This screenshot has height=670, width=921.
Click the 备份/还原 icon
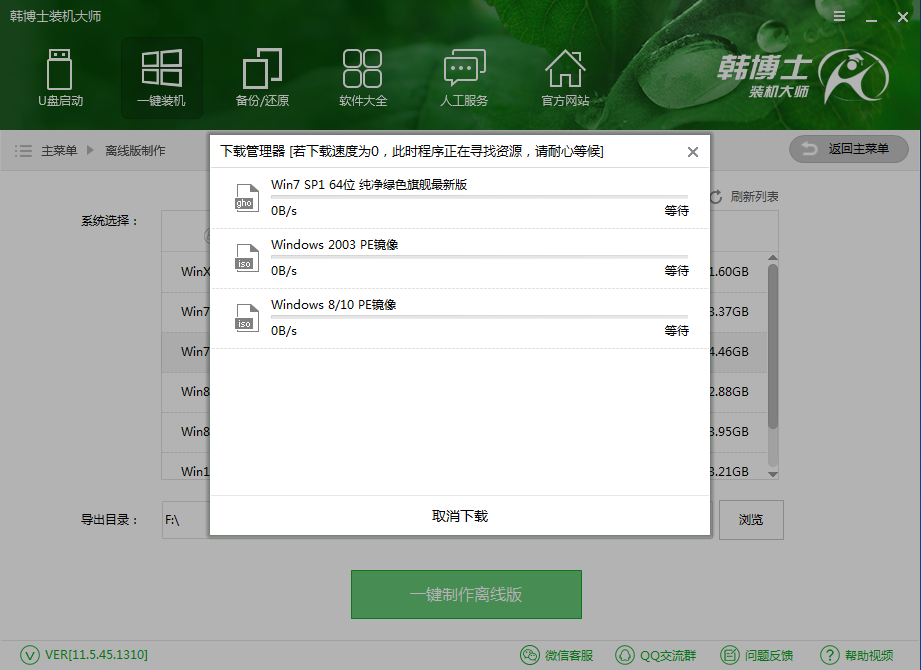tap(262, 77)
